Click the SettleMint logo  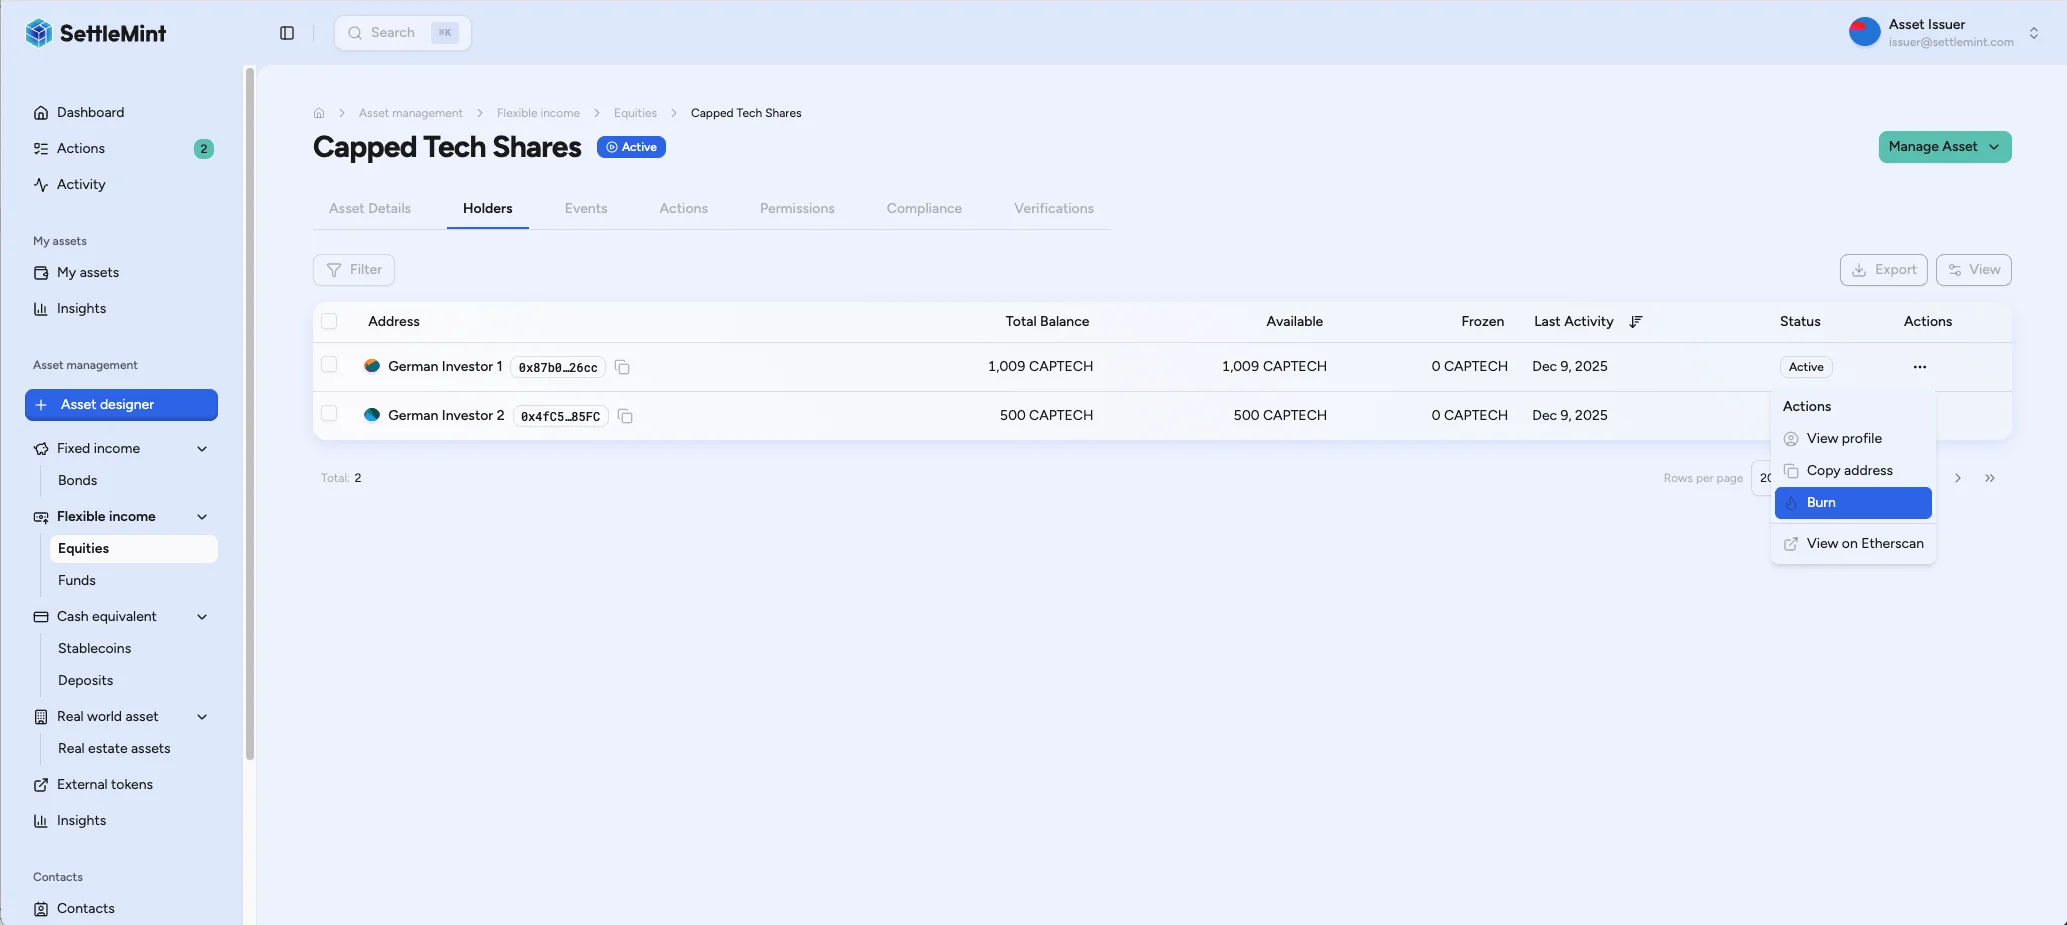(x=96, y=33)
